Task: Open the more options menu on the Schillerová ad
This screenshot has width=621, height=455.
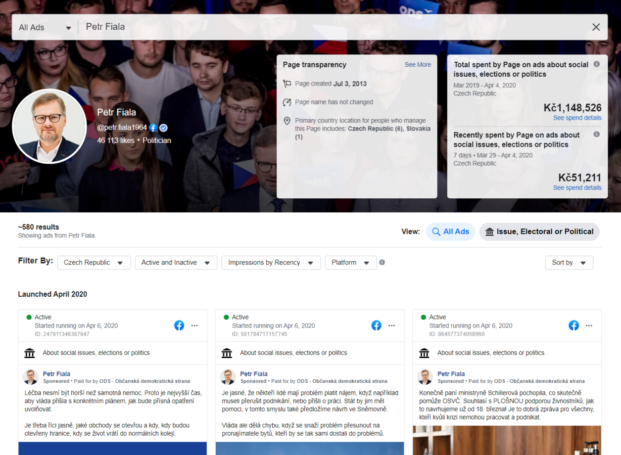Action: click(589, 326)
